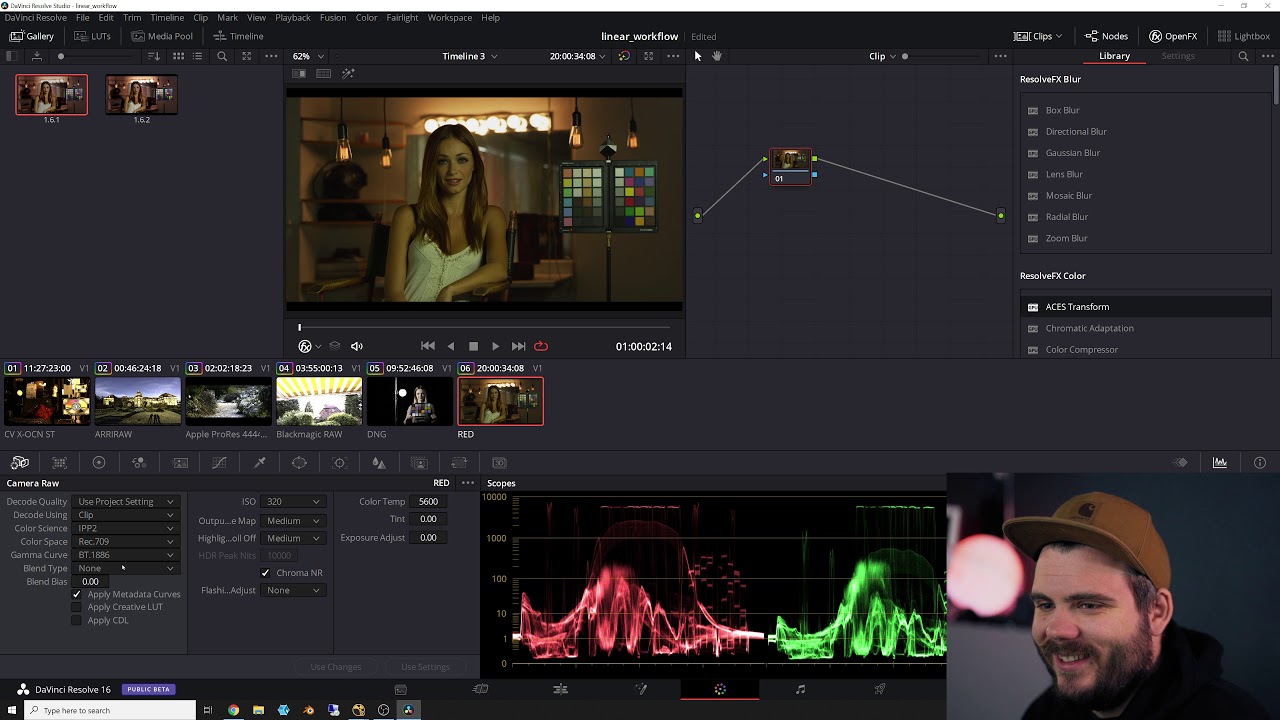Open the Curves palette icon
The height and width of the screenshot is (720, 1280).
[x=219, y=463]
